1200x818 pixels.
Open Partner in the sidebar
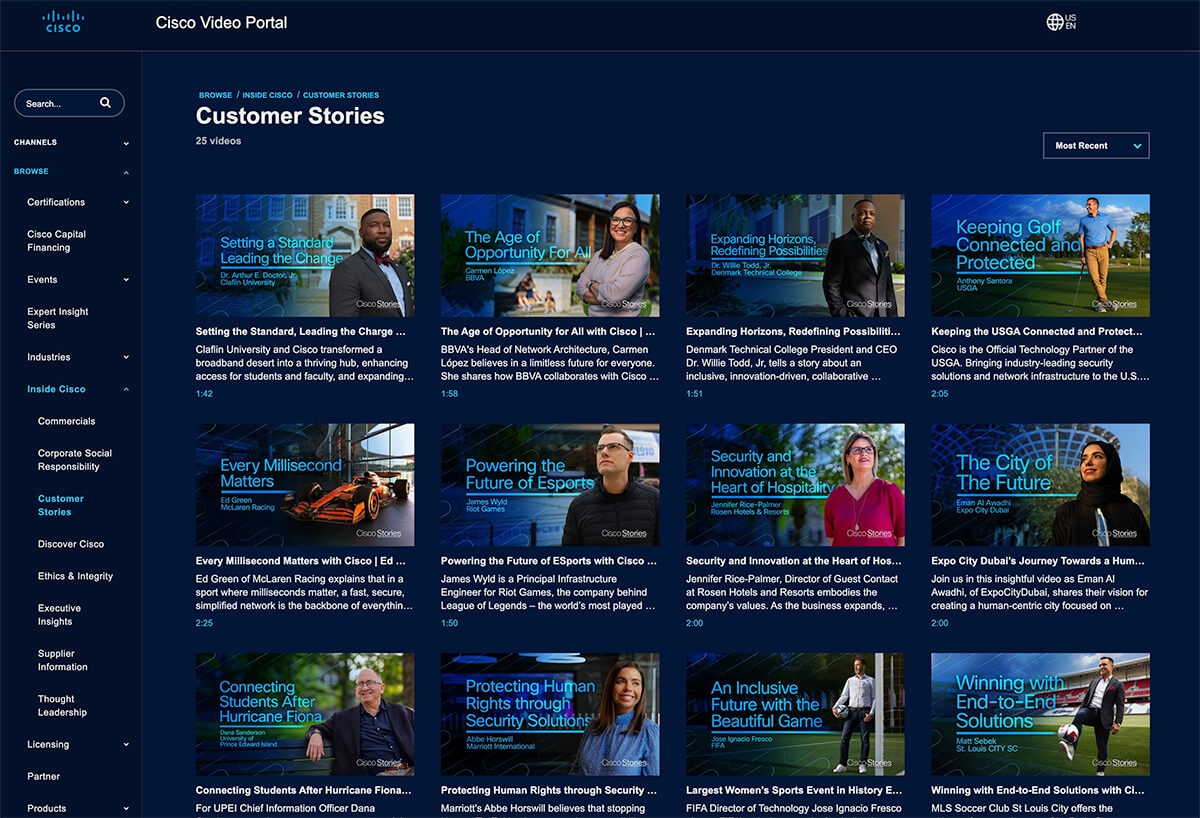(x=44, y=776)
